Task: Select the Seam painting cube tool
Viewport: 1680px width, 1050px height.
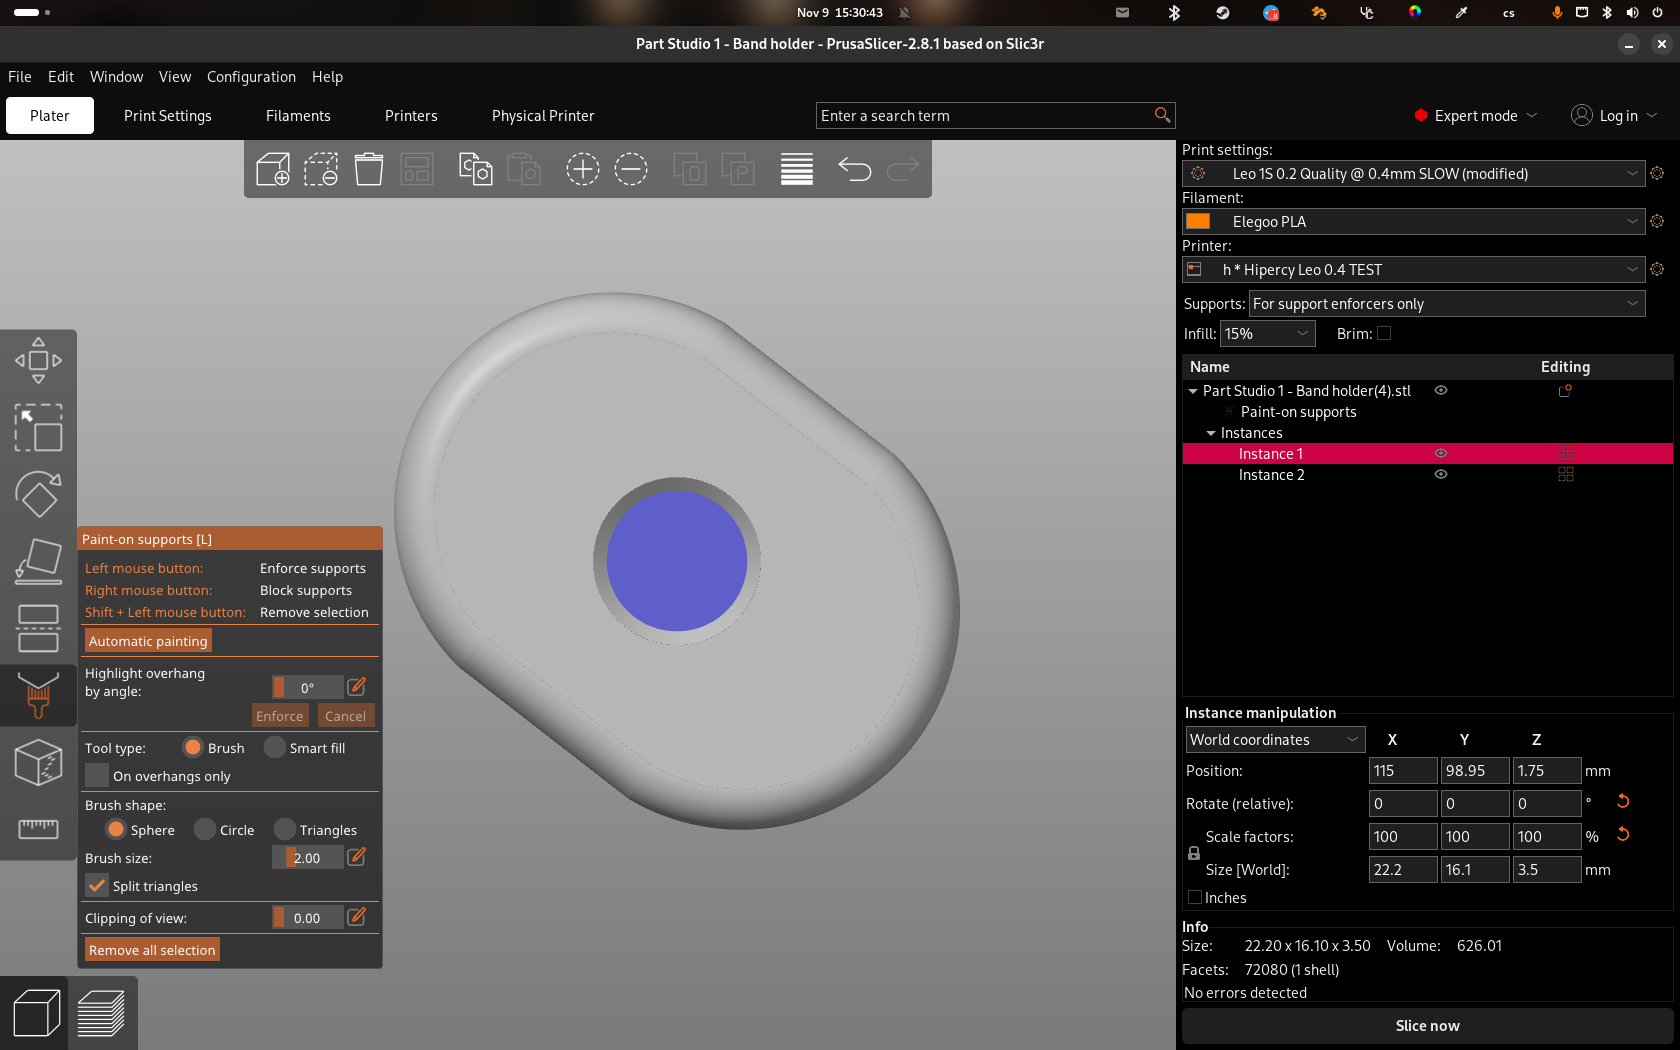Action: (38, 763)
